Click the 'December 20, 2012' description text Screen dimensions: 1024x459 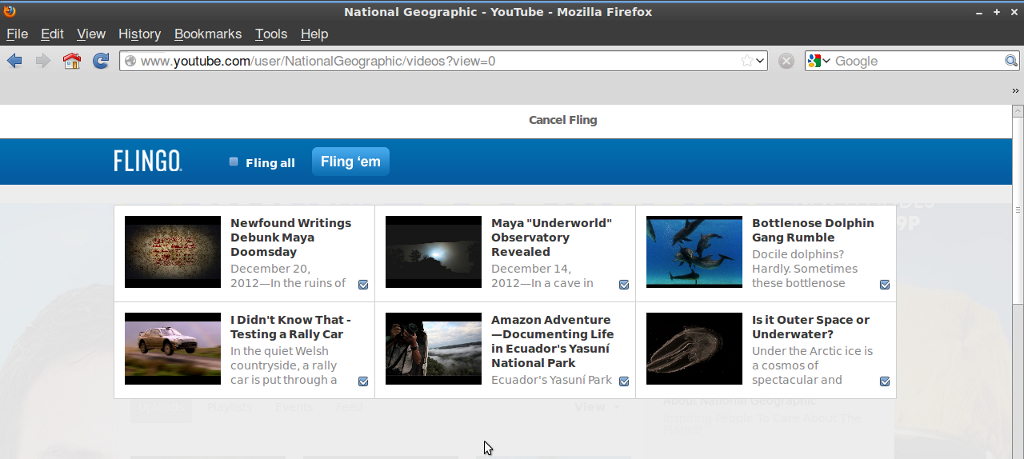[x=288, y=276]
